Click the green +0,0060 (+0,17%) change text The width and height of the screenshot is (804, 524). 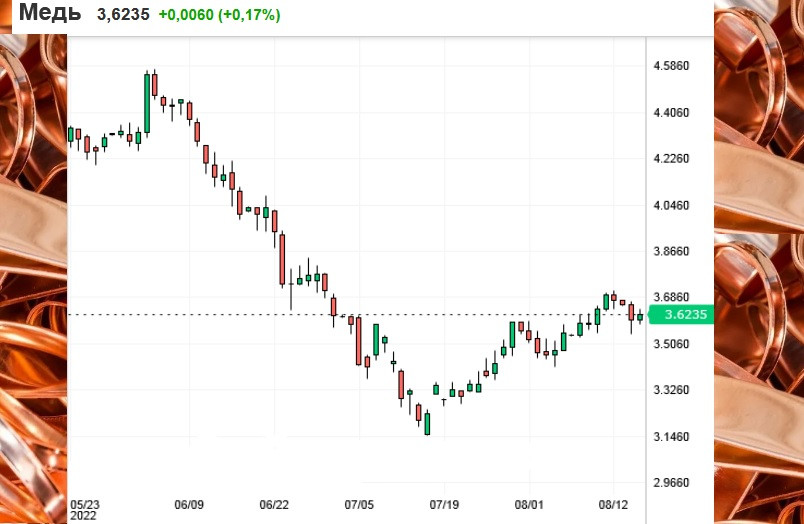click(219, 15)
